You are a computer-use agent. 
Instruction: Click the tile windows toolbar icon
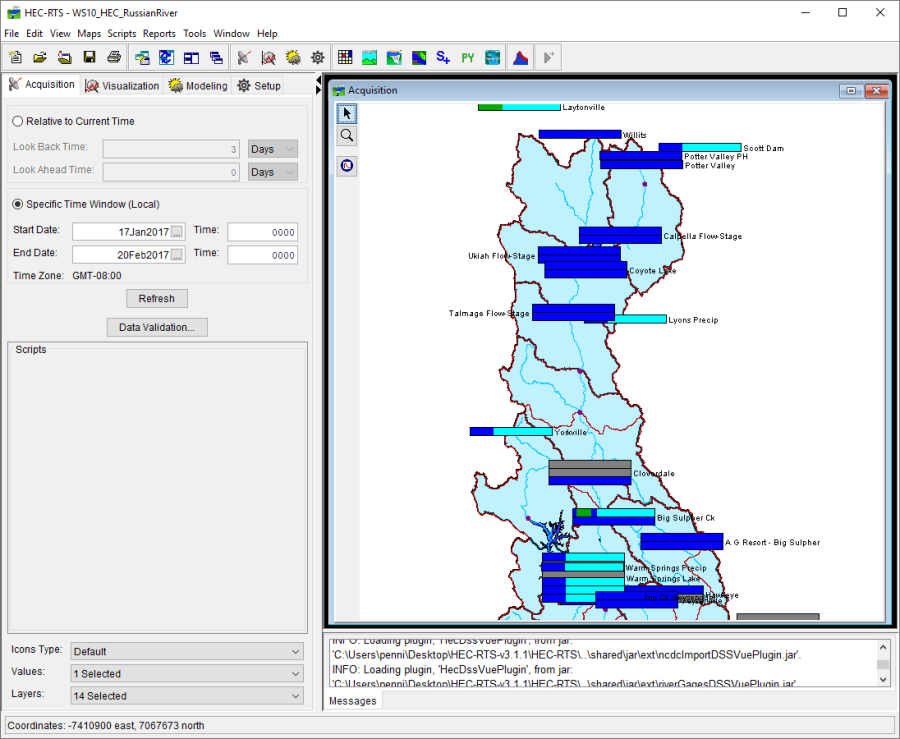[x=191, y=57]
